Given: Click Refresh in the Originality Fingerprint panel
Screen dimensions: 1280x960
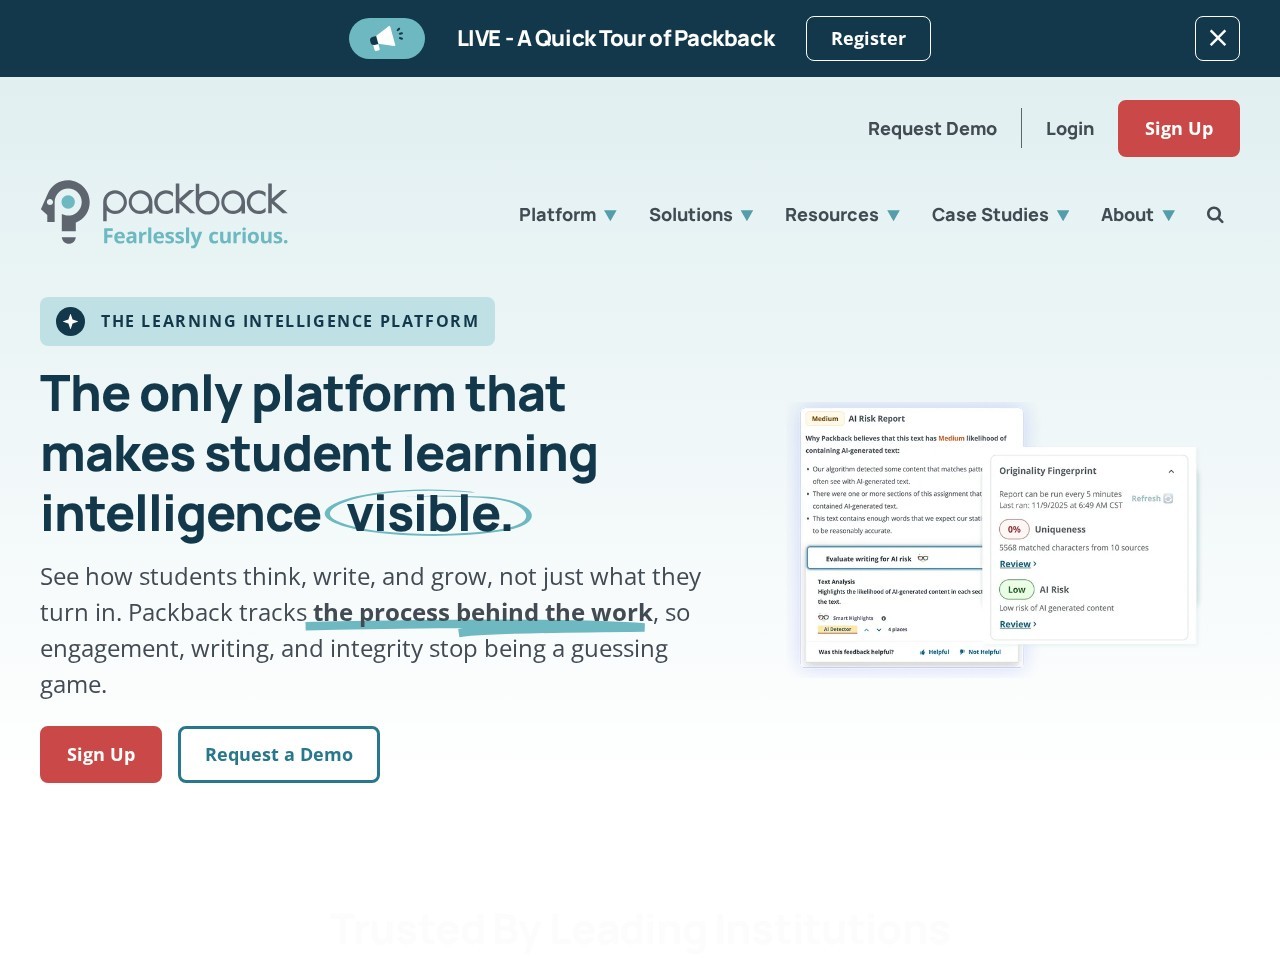Looking at the screenshot, I should tap(1152, 498).
